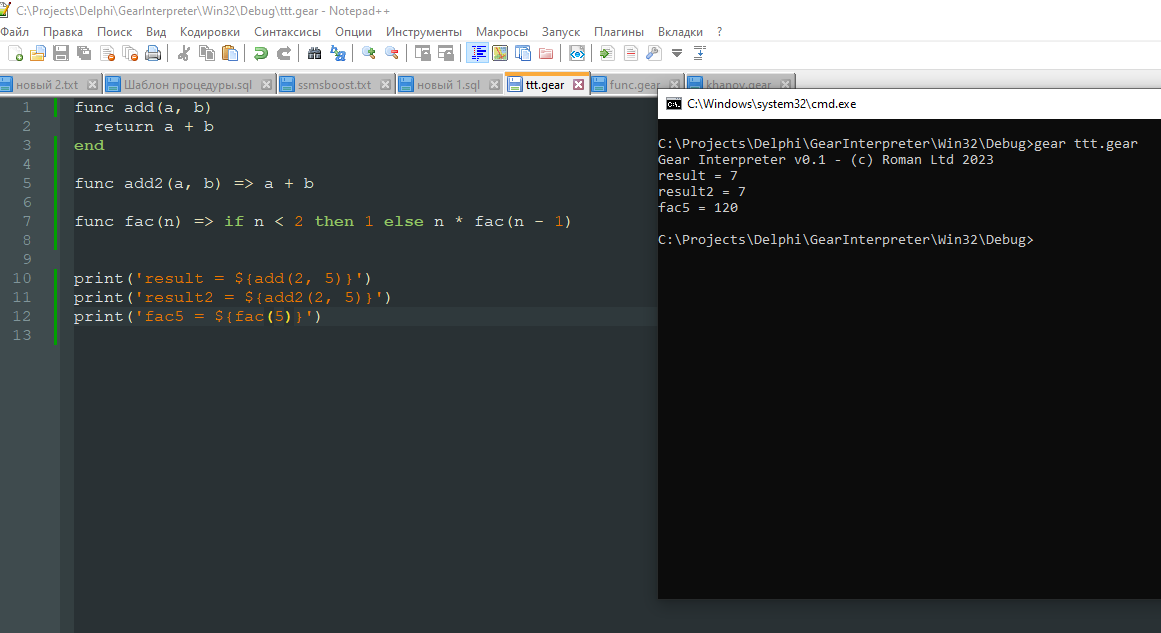1161x633 pixels.
Task: Open the cmd.exe window system menu icon
Action: pyautogui.click(x=674, y=103)
